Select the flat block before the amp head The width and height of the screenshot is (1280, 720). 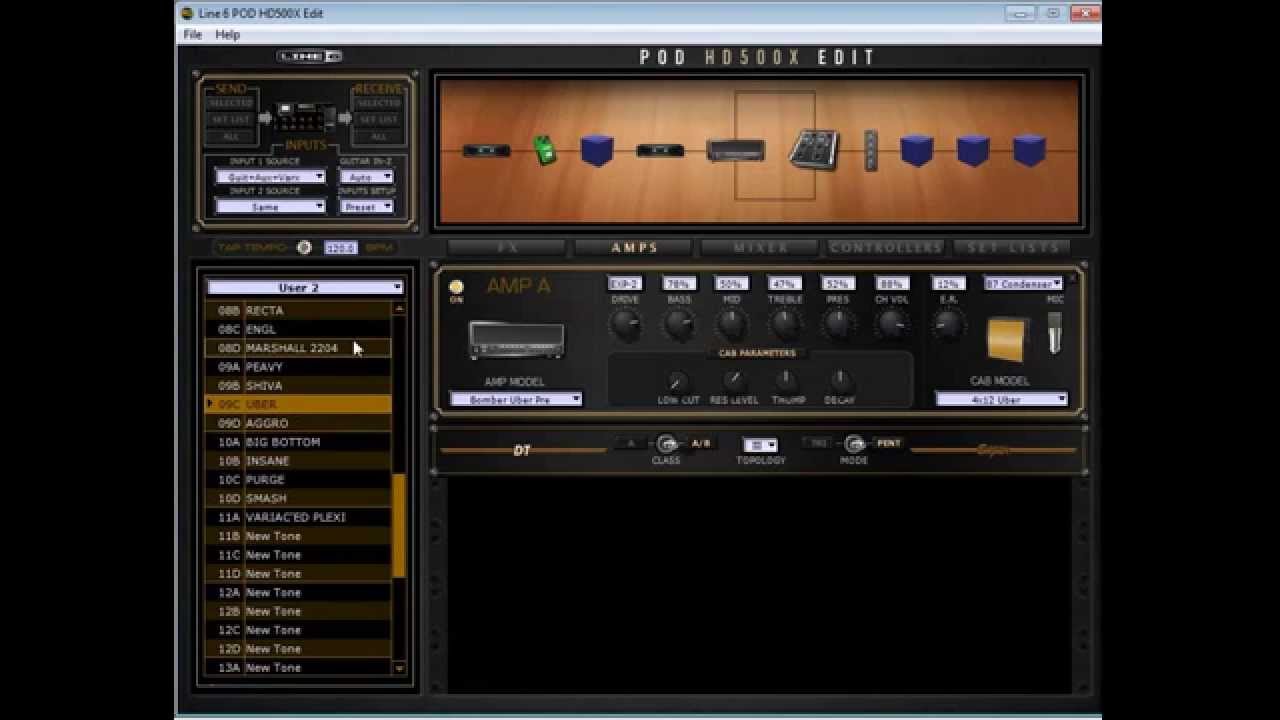pyautogui.click(x=660, y=151)
